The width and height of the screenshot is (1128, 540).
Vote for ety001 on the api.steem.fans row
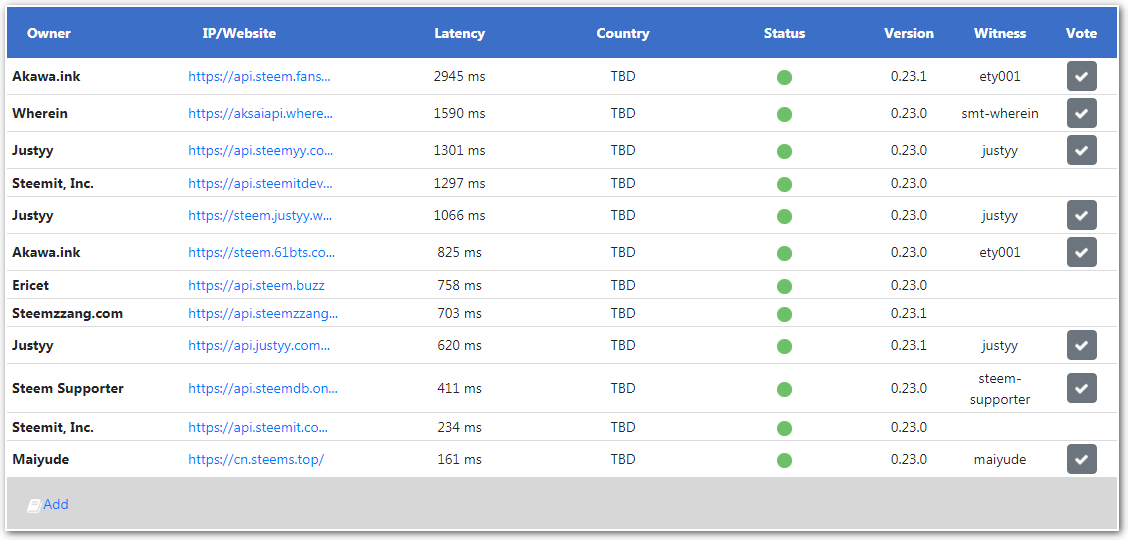1081,76
